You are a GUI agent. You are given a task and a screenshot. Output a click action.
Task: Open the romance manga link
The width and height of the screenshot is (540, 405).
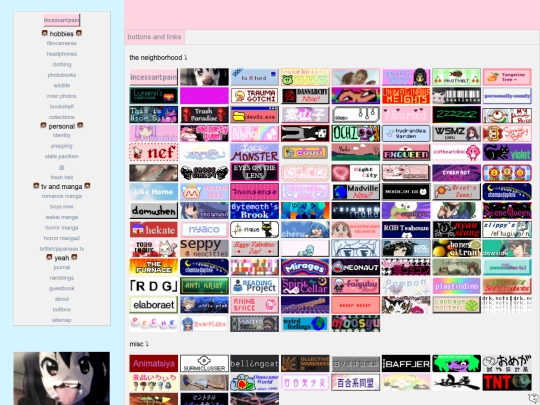(62, 196)
